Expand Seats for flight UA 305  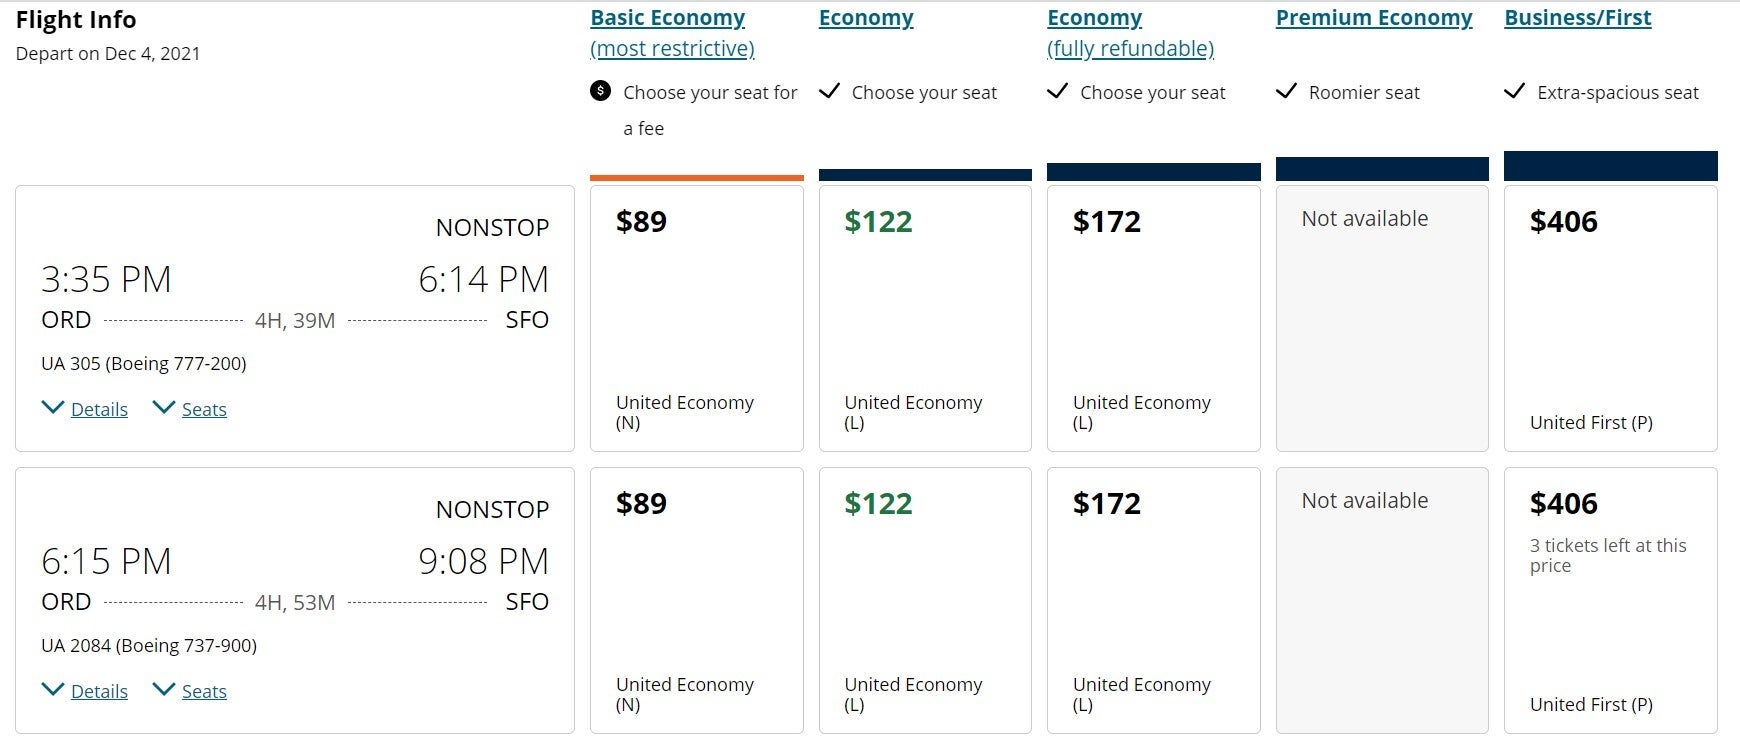203,409
